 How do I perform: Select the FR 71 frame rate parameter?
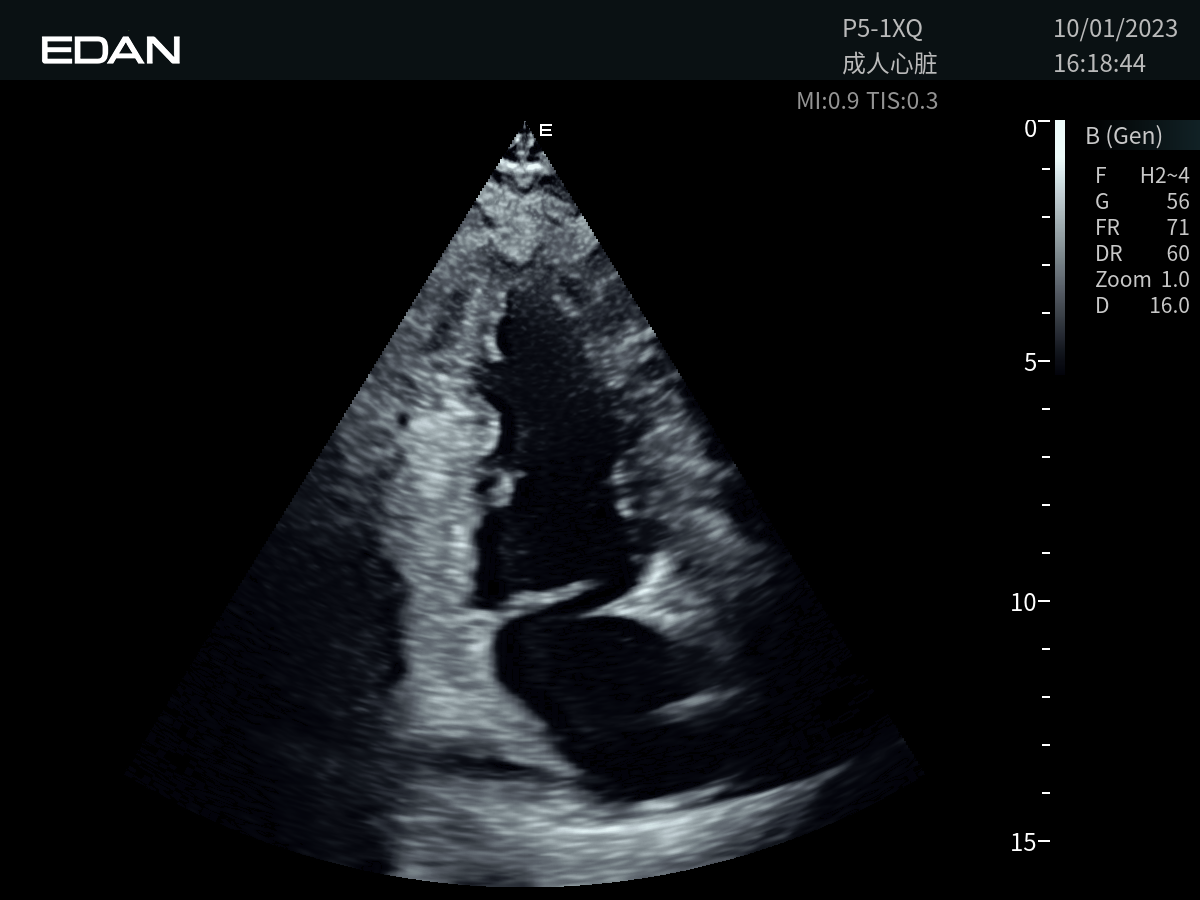[1141, 228]
